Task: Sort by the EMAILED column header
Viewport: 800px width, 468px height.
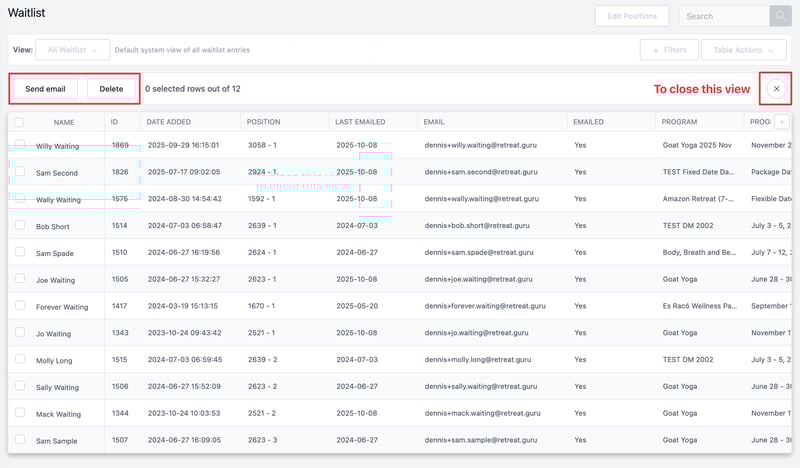Action: (588, 122)
